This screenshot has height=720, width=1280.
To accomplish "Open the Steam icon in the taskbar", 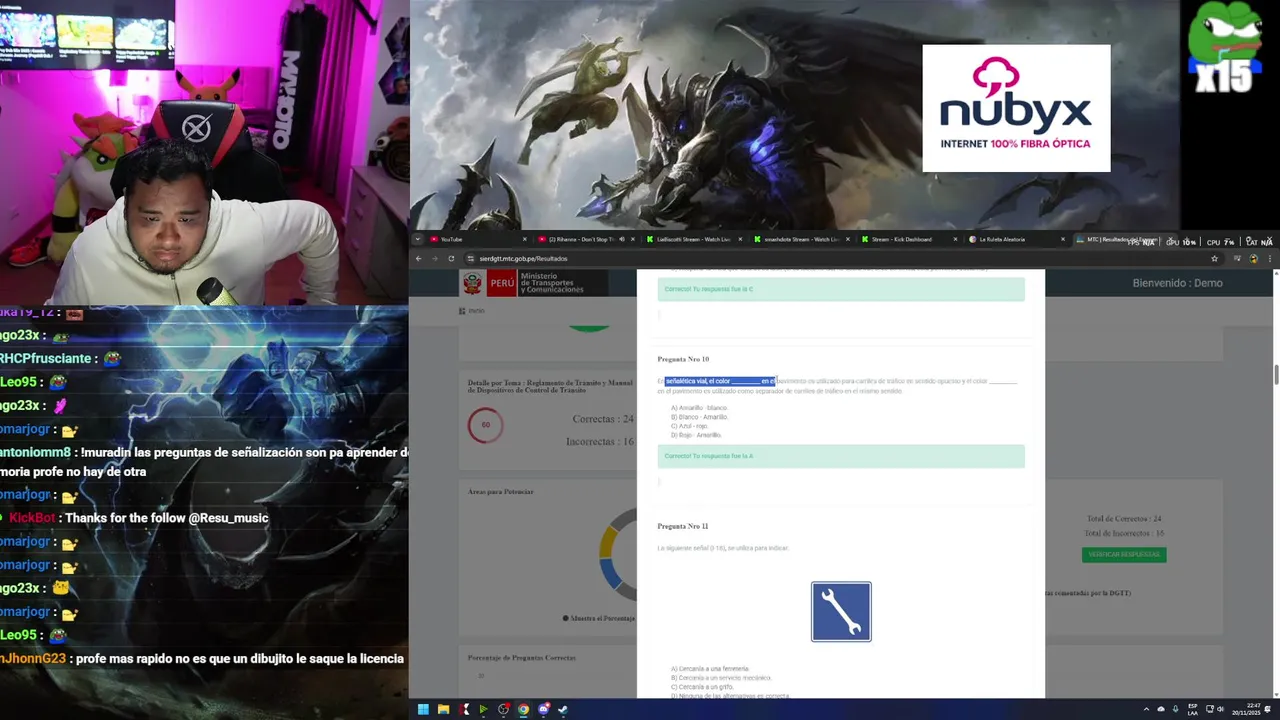I will [x=563, y=709].
